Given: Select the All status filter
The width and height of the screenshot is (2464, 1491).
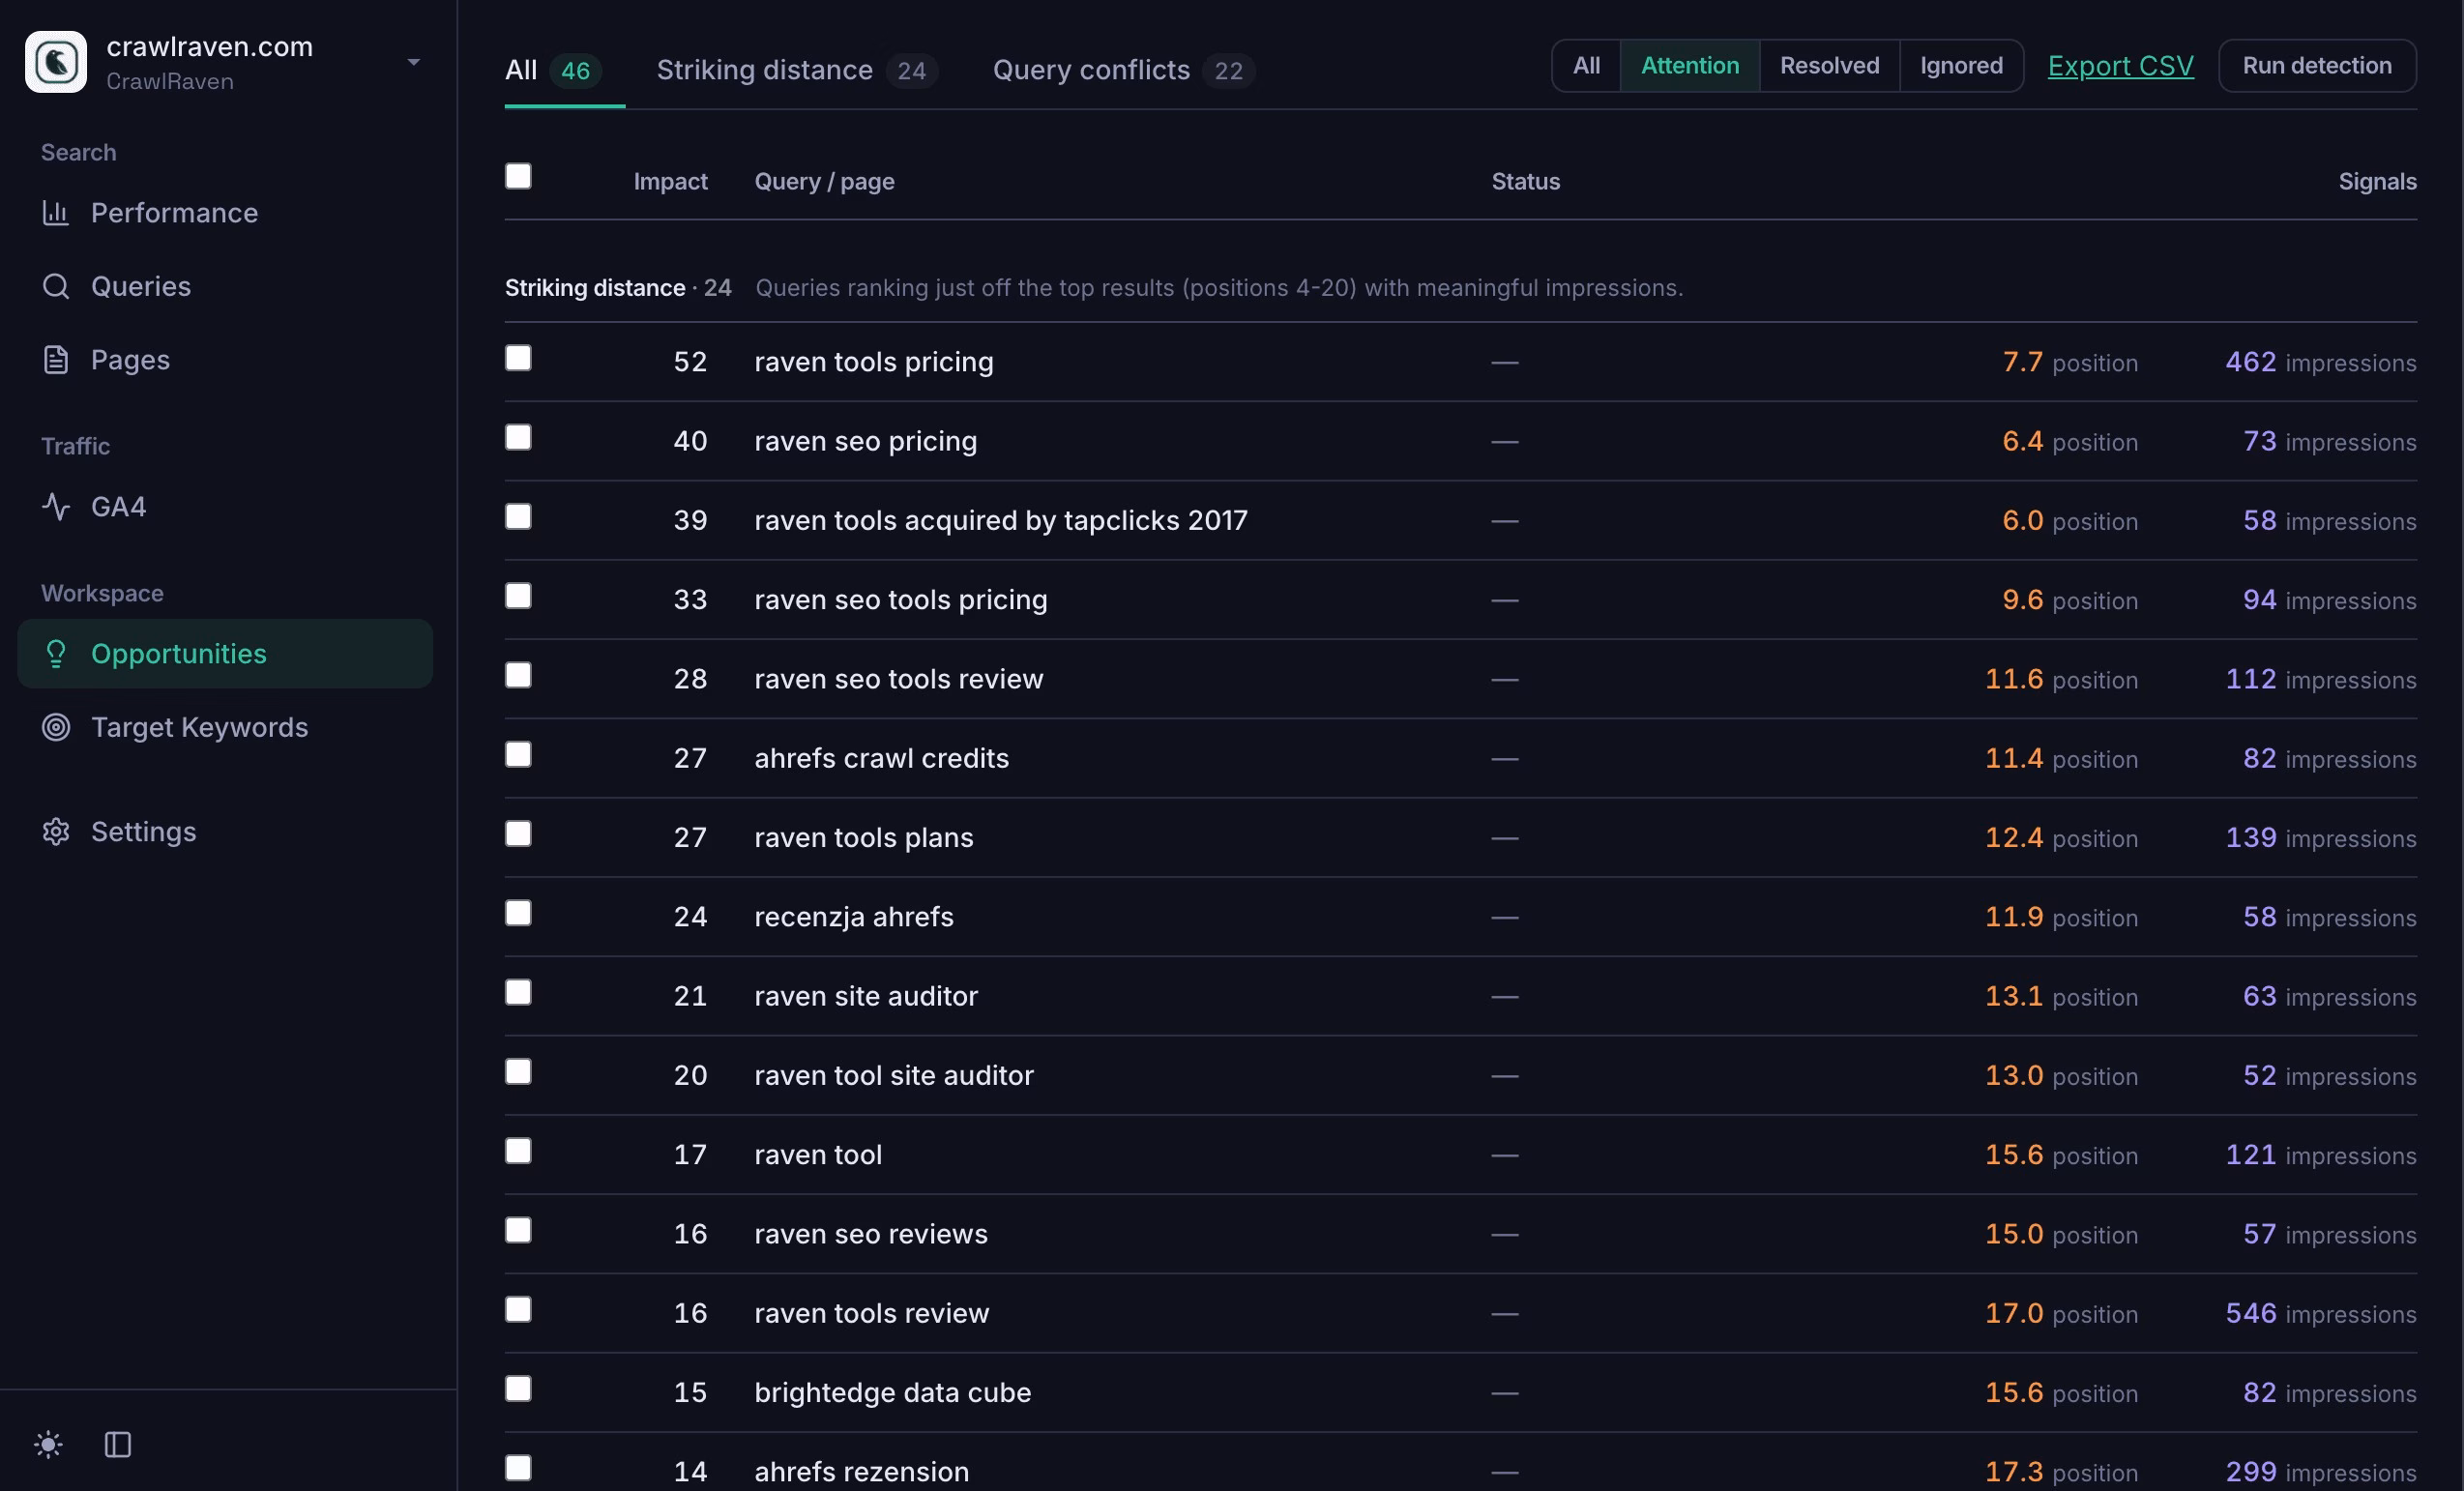Looking at the screenshot, I should [1586, 66].
